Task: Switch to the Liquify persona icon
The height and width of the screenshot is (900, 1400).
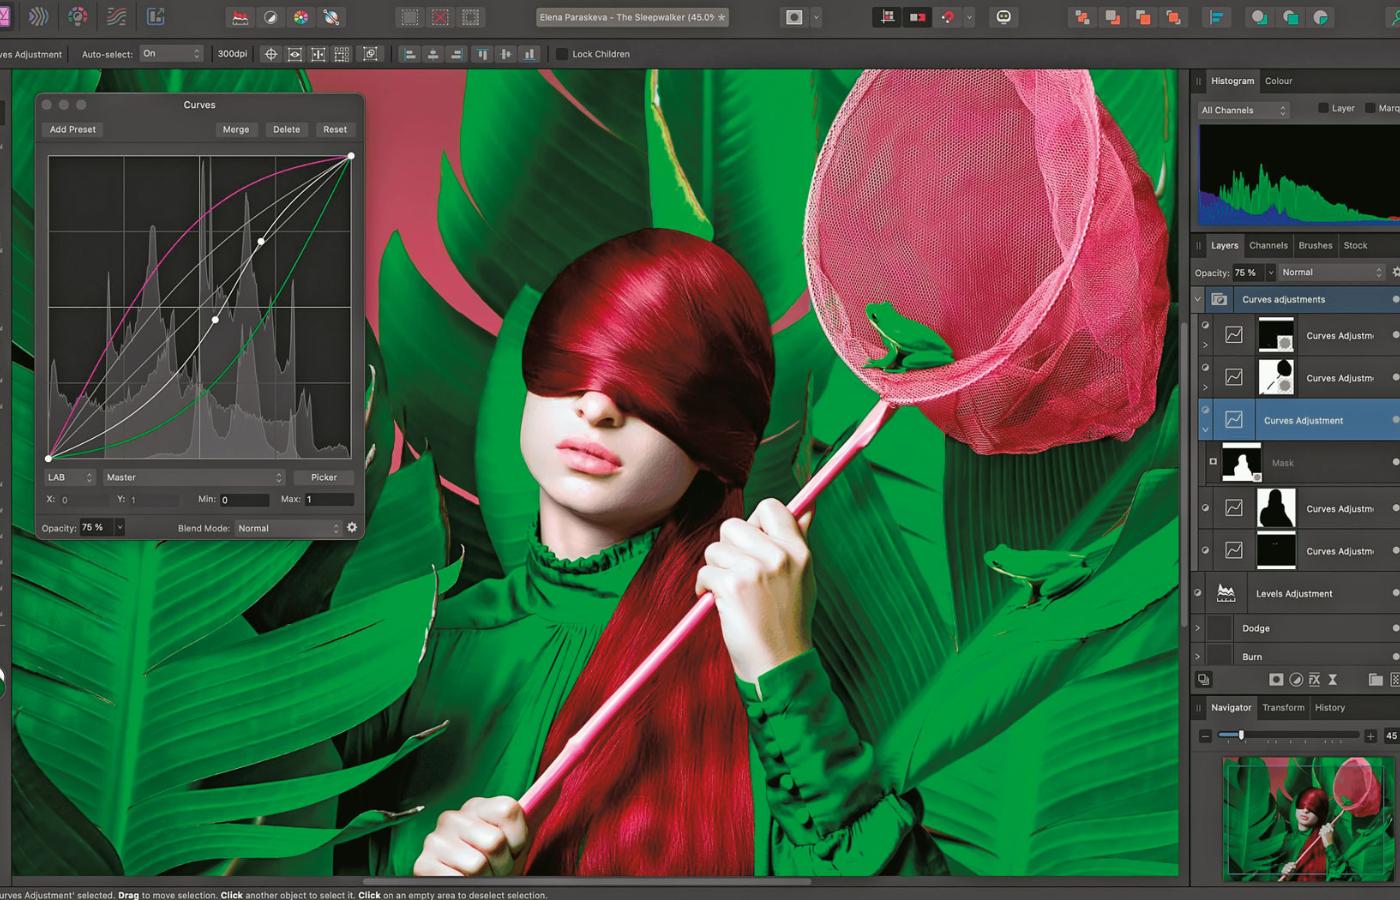Action: (x=39, y=17)
